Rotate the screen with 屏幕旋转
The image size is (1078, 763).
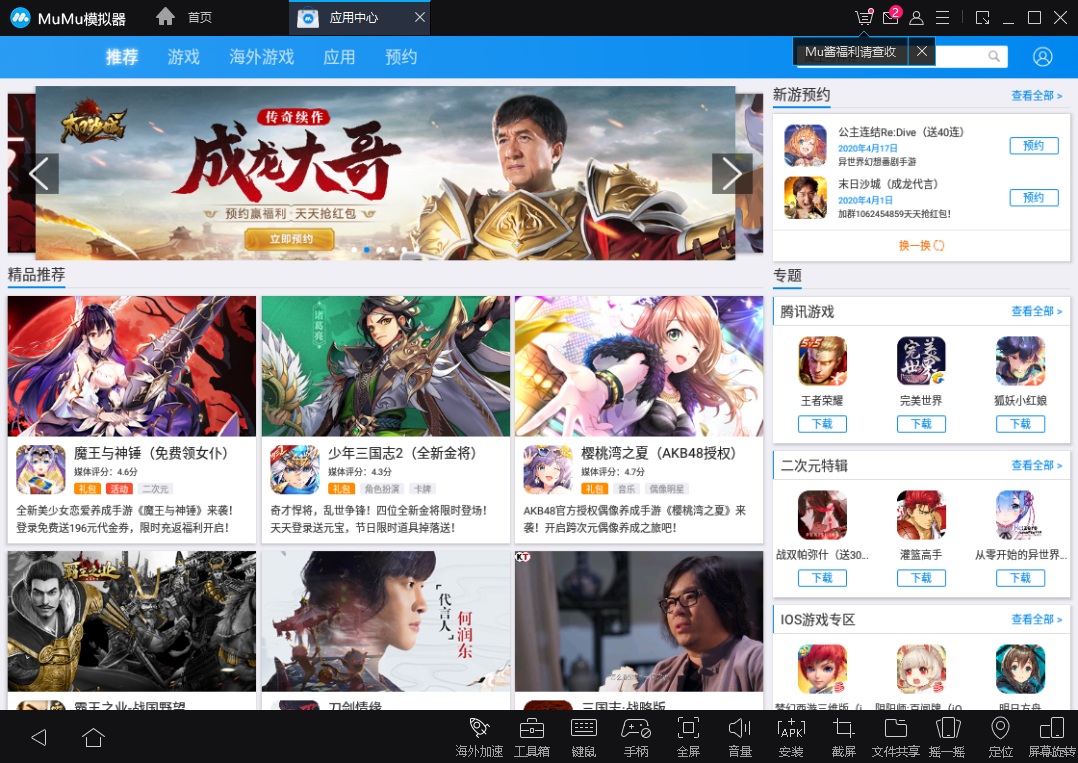[x=1052, y=733]
